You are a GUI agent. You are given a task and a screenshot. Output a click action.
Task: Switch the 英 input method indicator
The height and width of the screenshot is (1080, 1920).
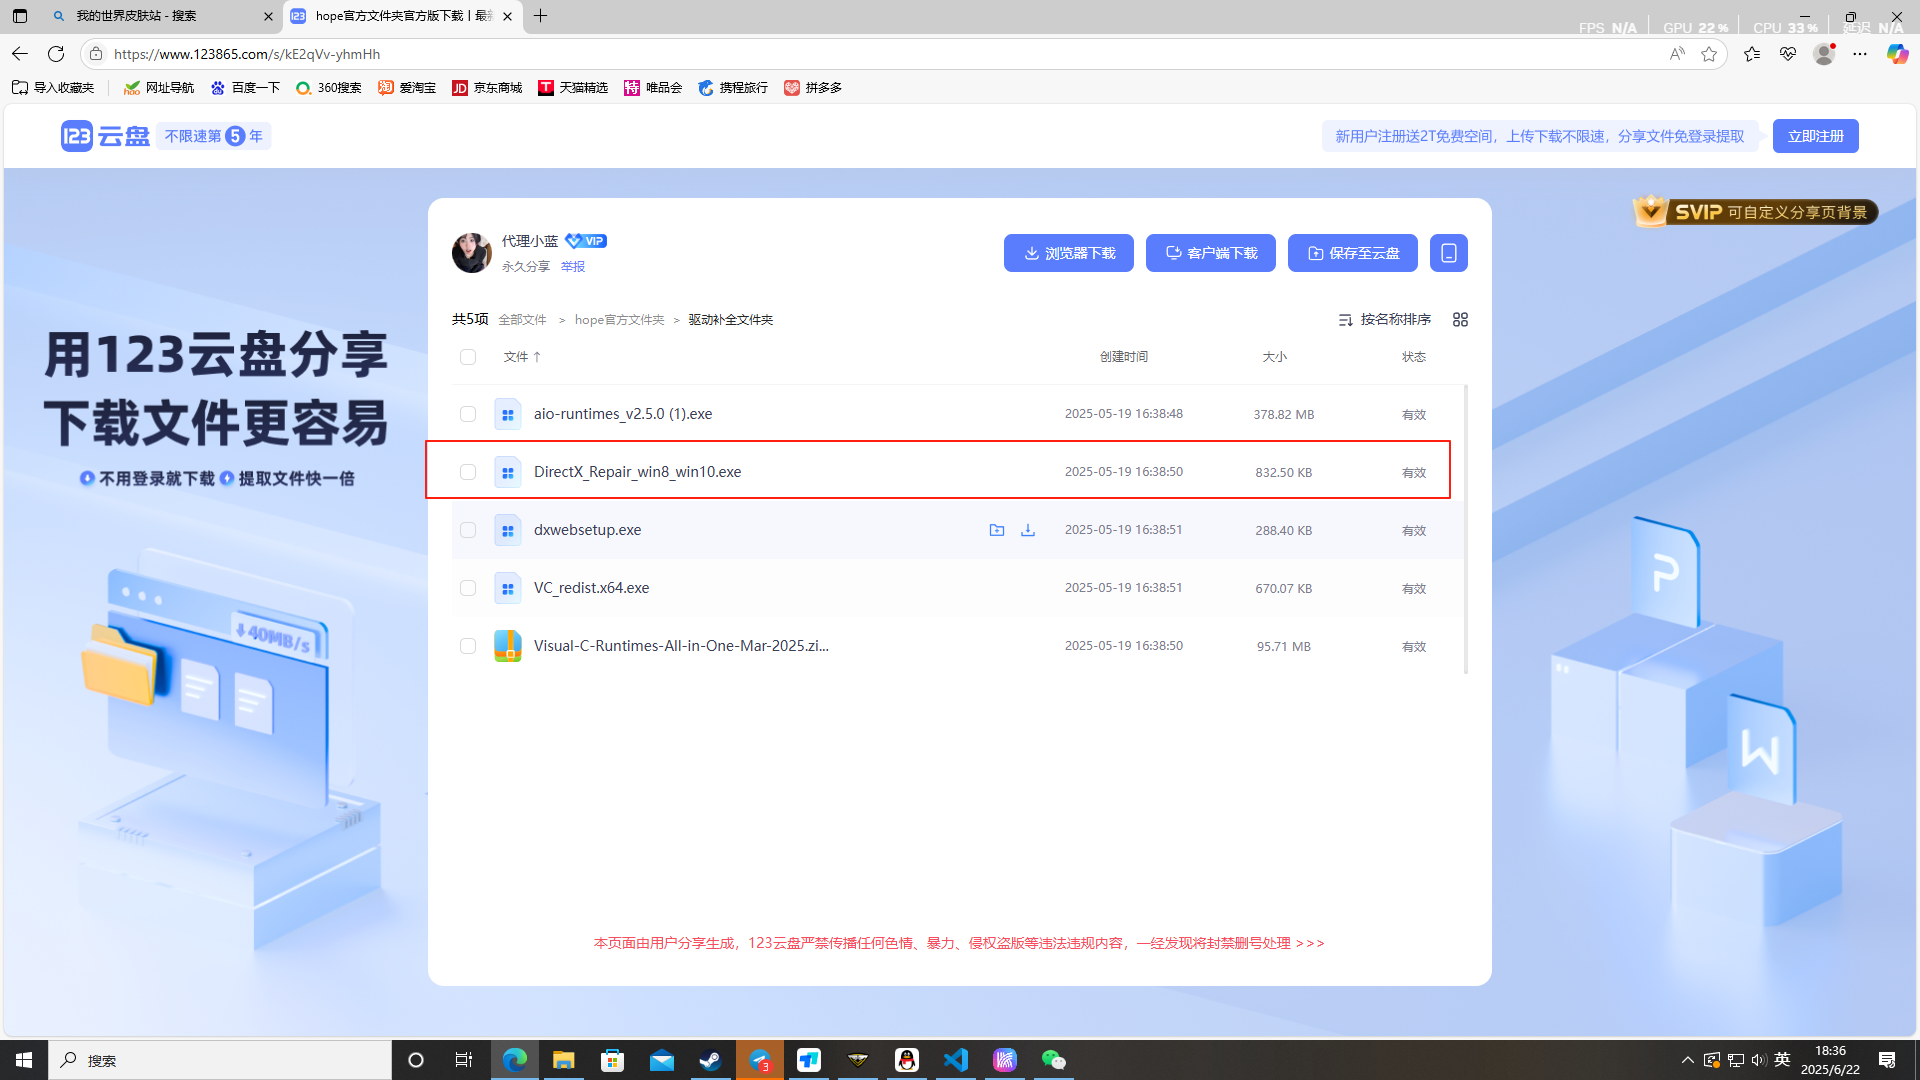click(1782, 1060)
